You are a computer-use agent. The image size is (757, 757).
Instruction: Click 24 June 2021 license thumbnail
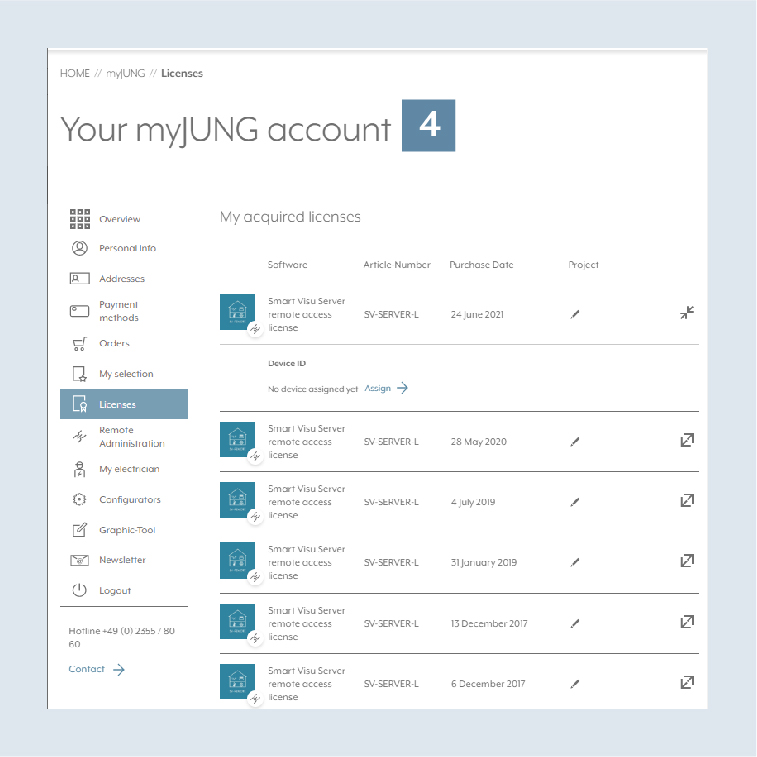pyautogui.click(x=238, y=312)
